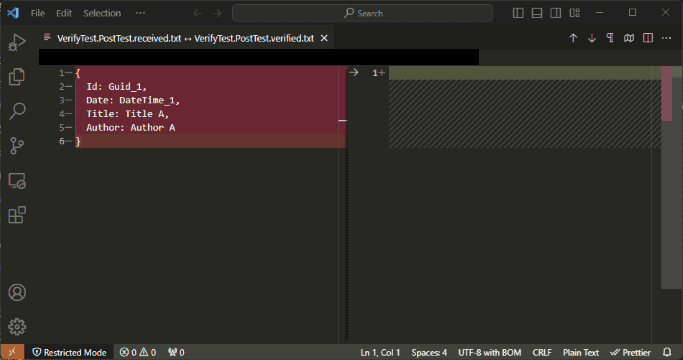
Task: Open Source Control view
Action: click(17, 146)
